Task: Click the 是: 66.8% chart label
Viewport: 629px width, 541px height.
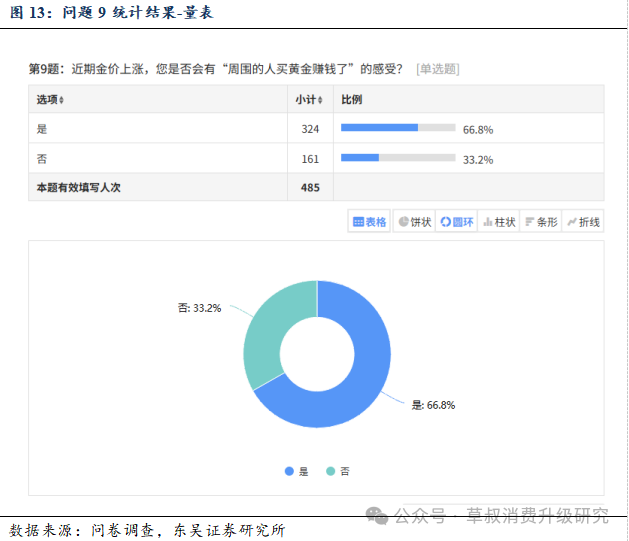Action: [433, 405]
